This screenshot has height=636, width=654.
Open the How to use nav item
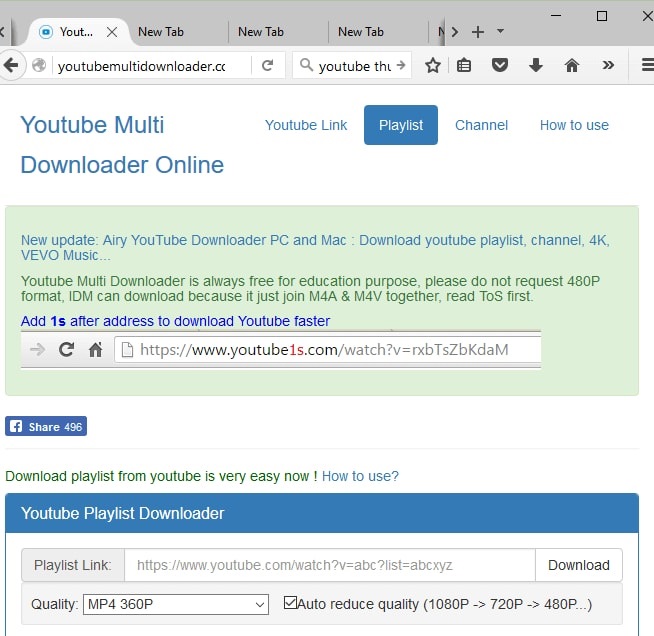pyautogui.click(x=574, y=125)
